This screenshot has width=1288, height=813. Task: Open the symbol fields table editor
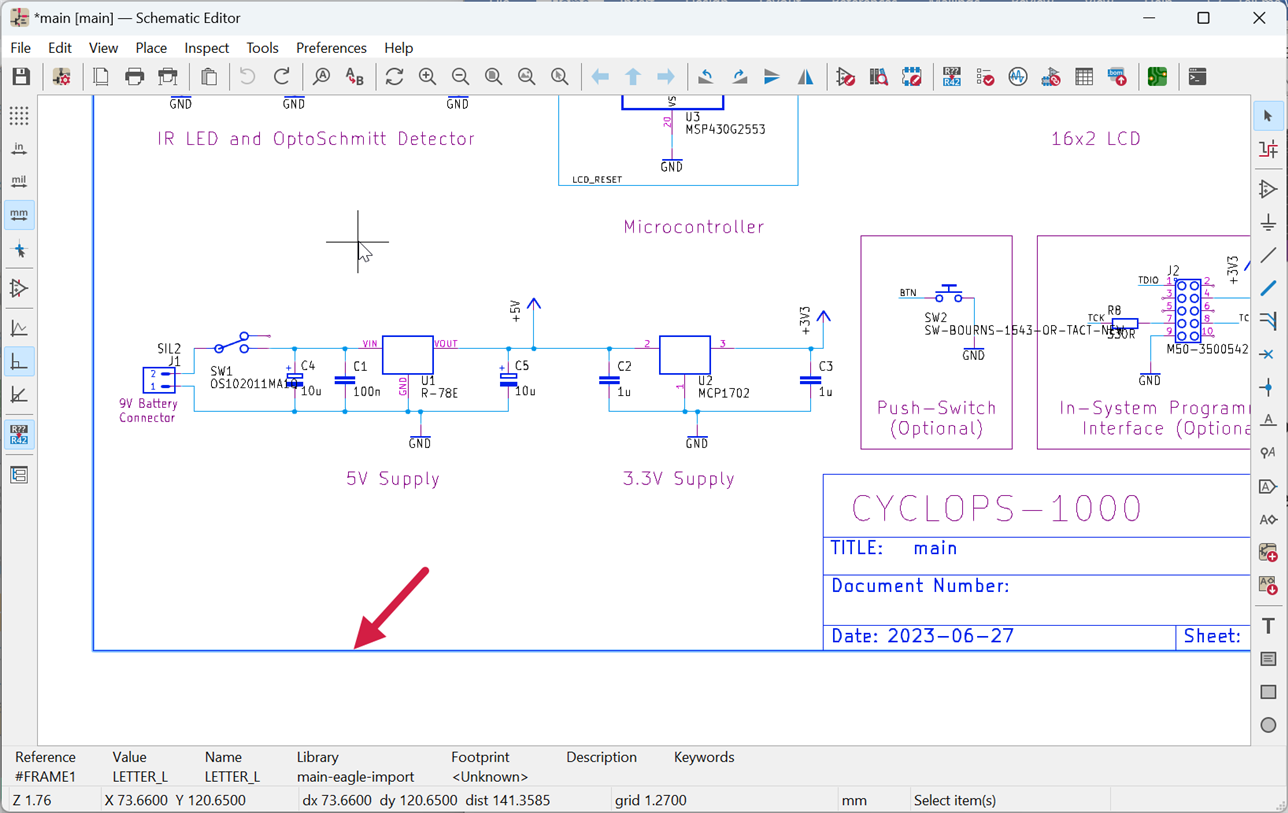[1084, 77]
